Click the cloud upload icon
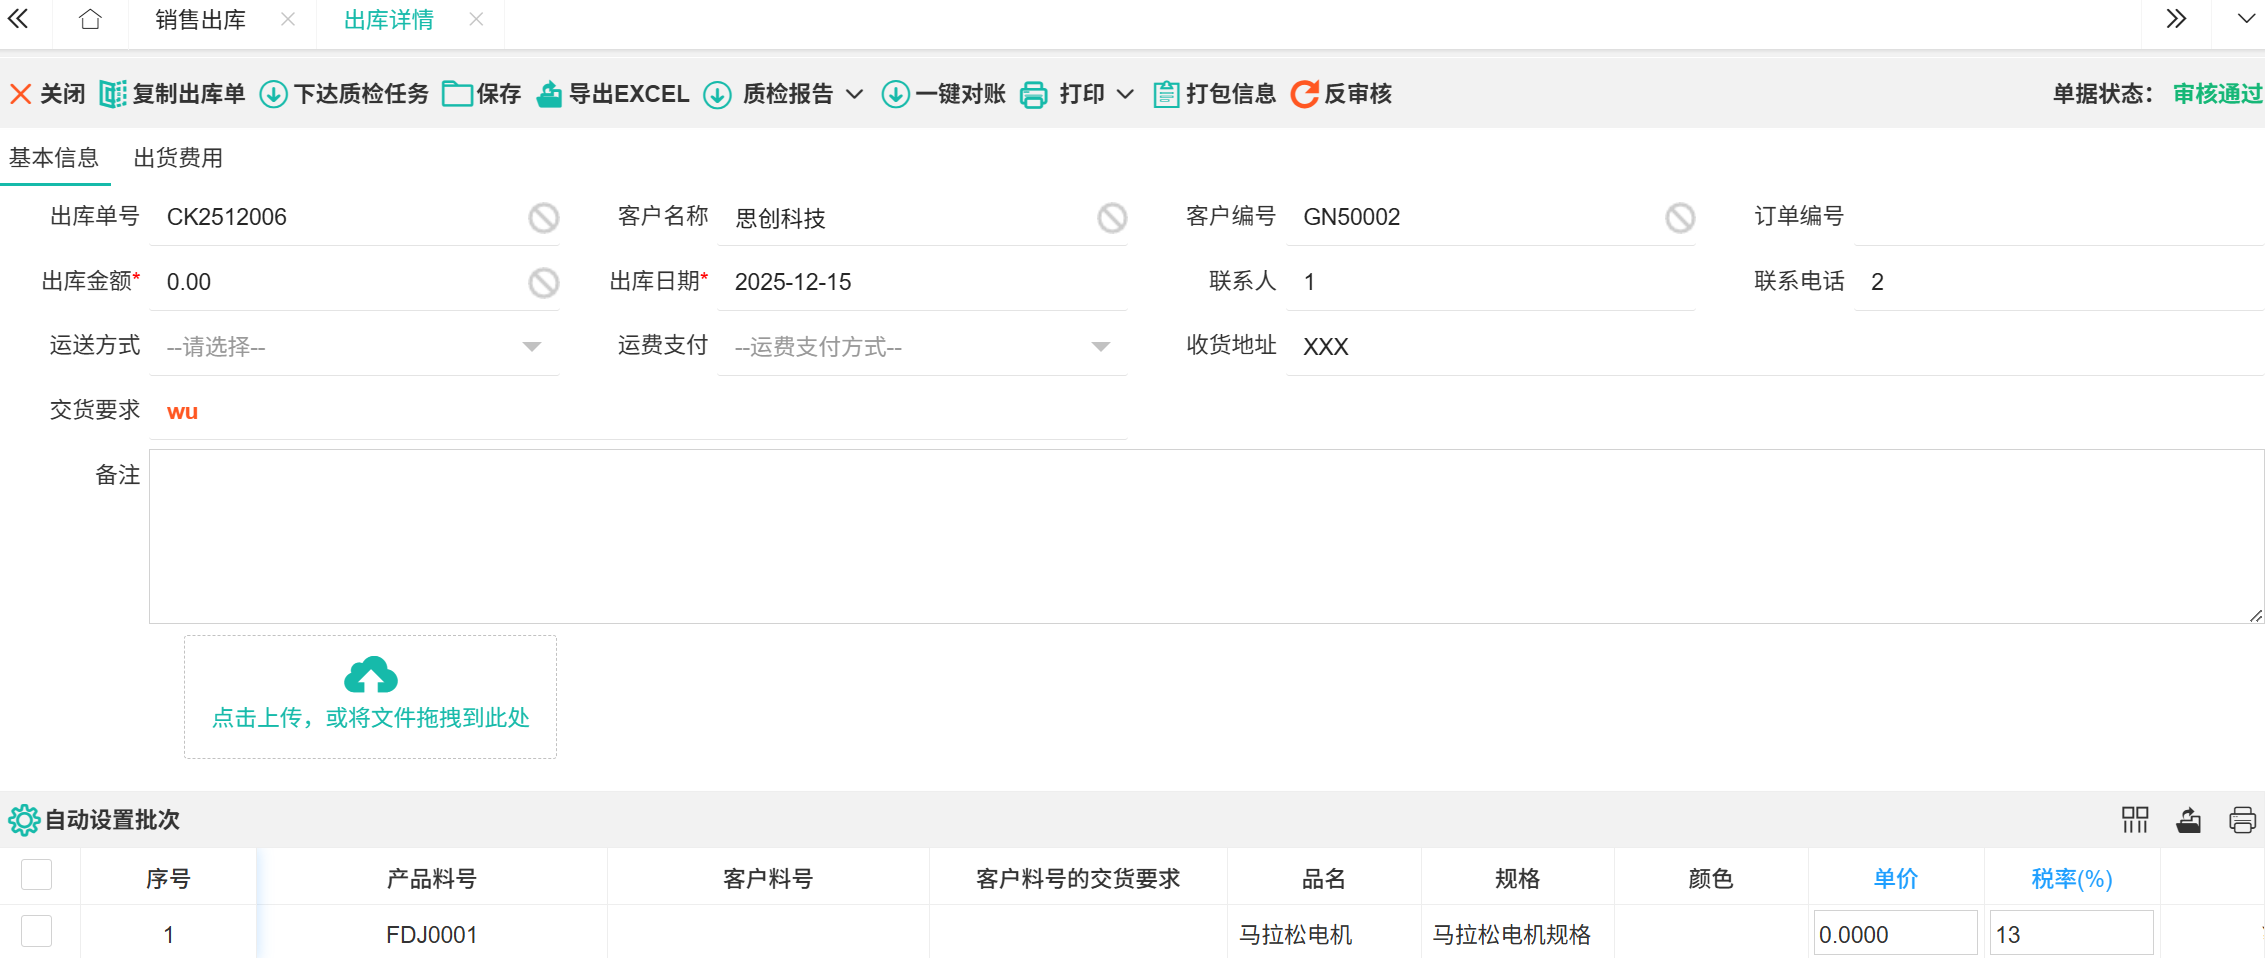The height and width of the screenshot is (958, 2265). click(x=370, y=676)
